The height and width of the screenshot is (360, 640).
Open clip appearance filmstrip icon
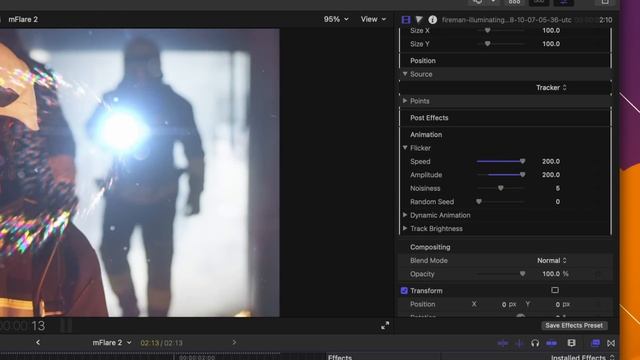[571, 343]
